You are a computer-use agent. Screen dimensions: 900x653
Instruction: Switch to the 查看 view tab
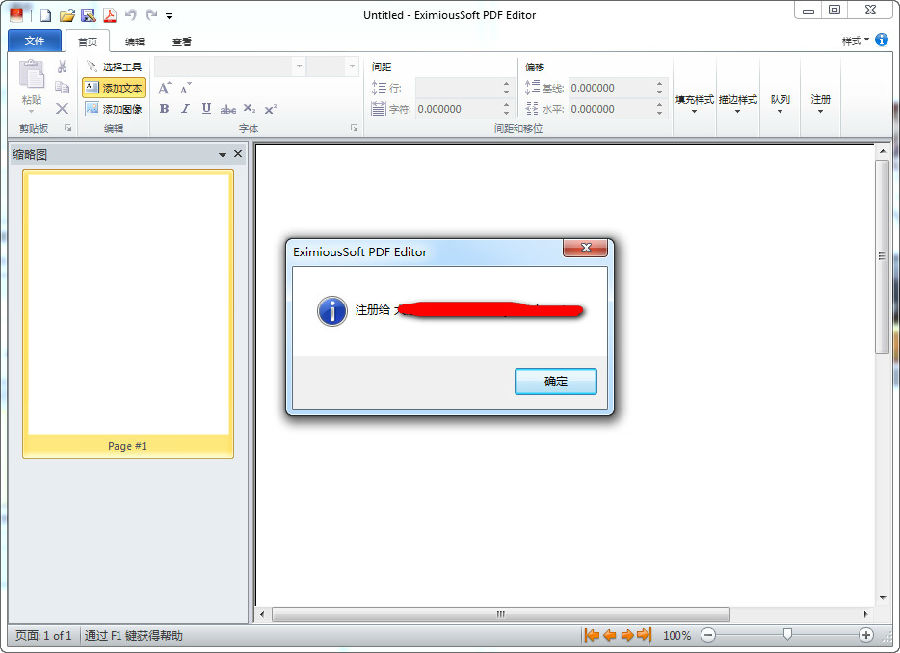pos(181,41)
